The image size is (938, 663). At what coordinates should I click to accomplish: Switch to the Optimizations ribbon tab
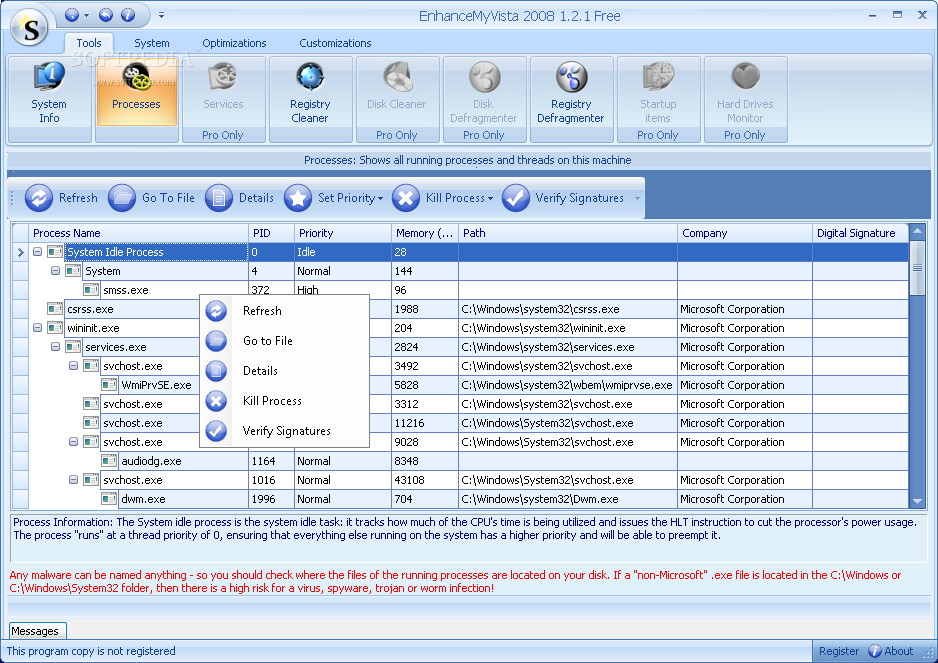(234, 43)
